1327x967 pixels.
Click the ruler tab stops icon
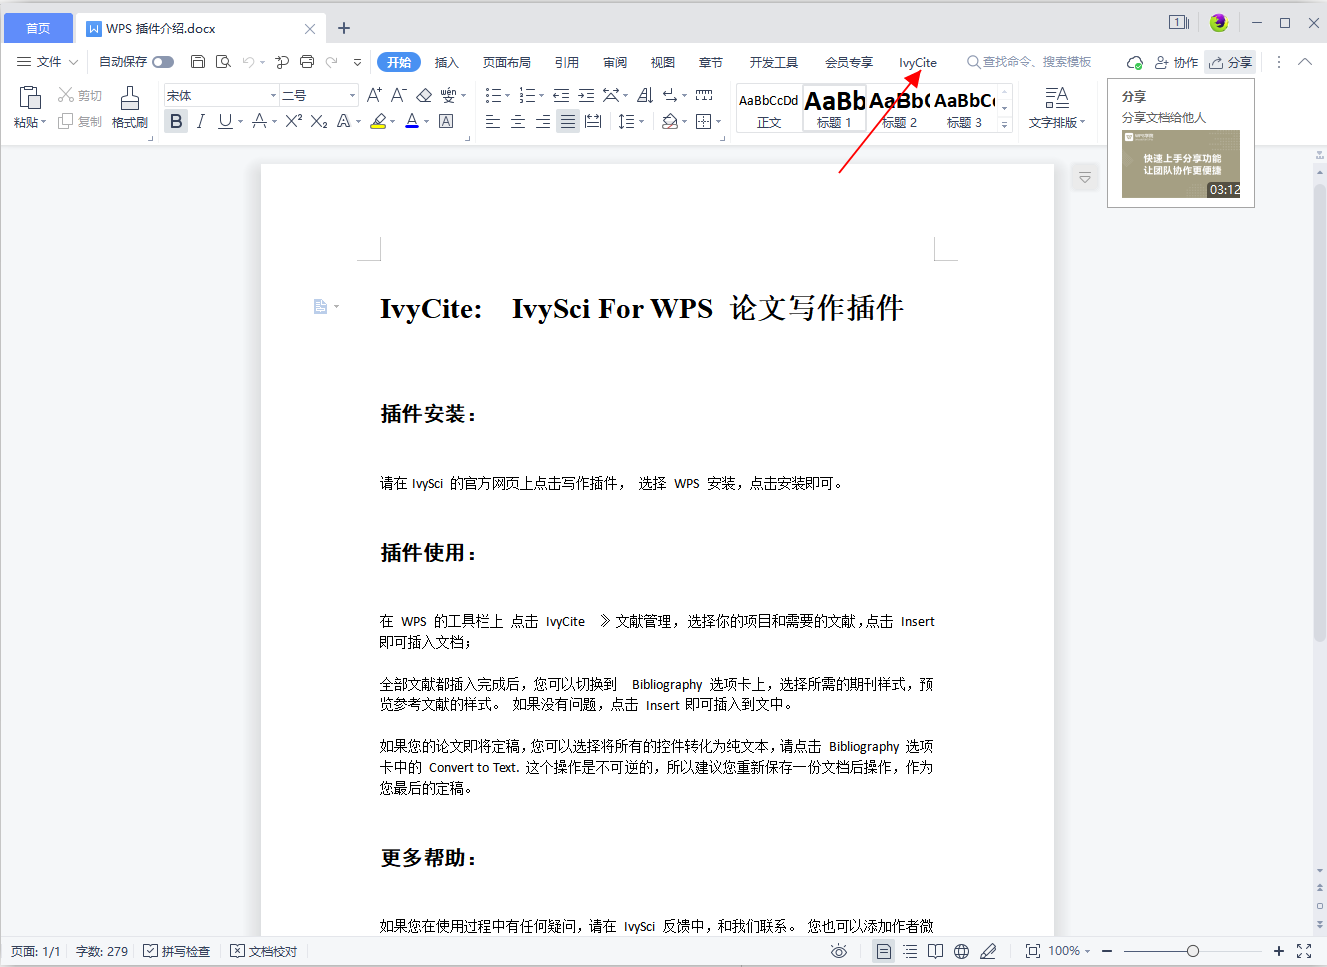tap(704, 95)
